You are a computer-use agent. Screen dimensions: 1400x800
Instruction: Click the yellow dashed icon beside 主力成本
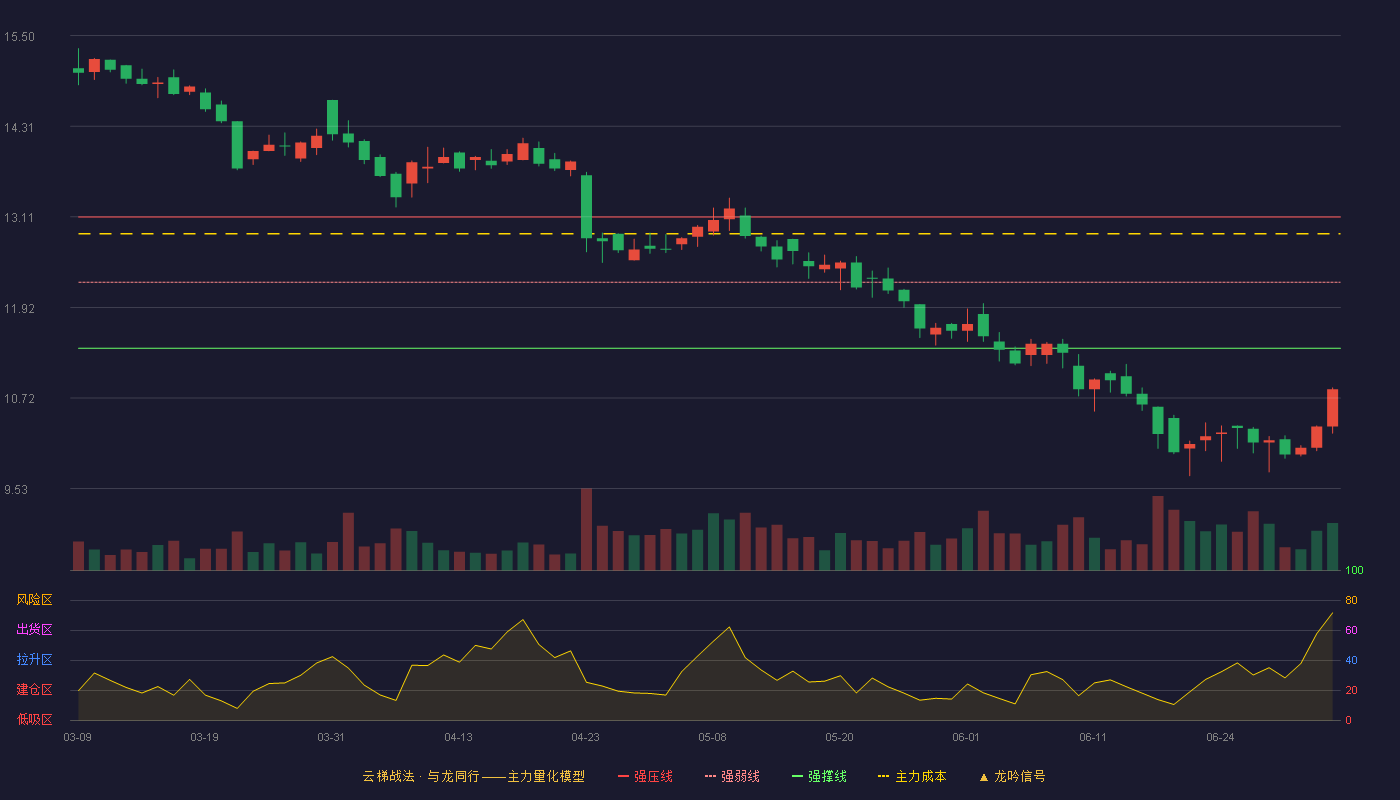point(883,776)
